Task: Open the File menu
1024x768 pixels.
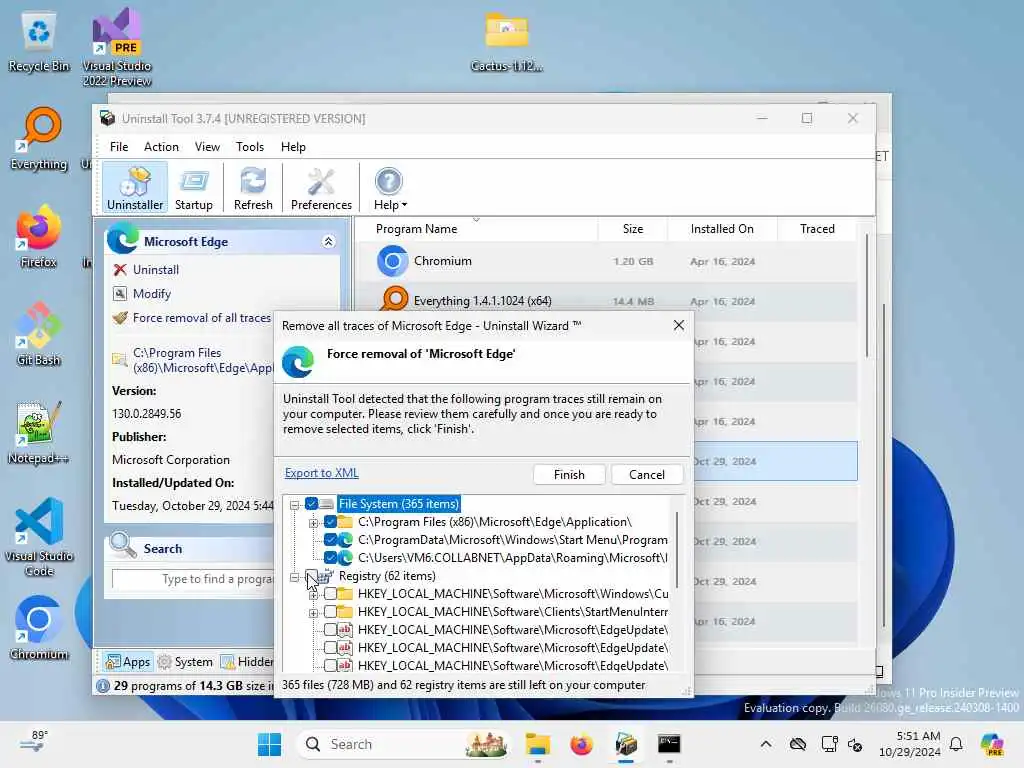Action: (x=119, y=147)
